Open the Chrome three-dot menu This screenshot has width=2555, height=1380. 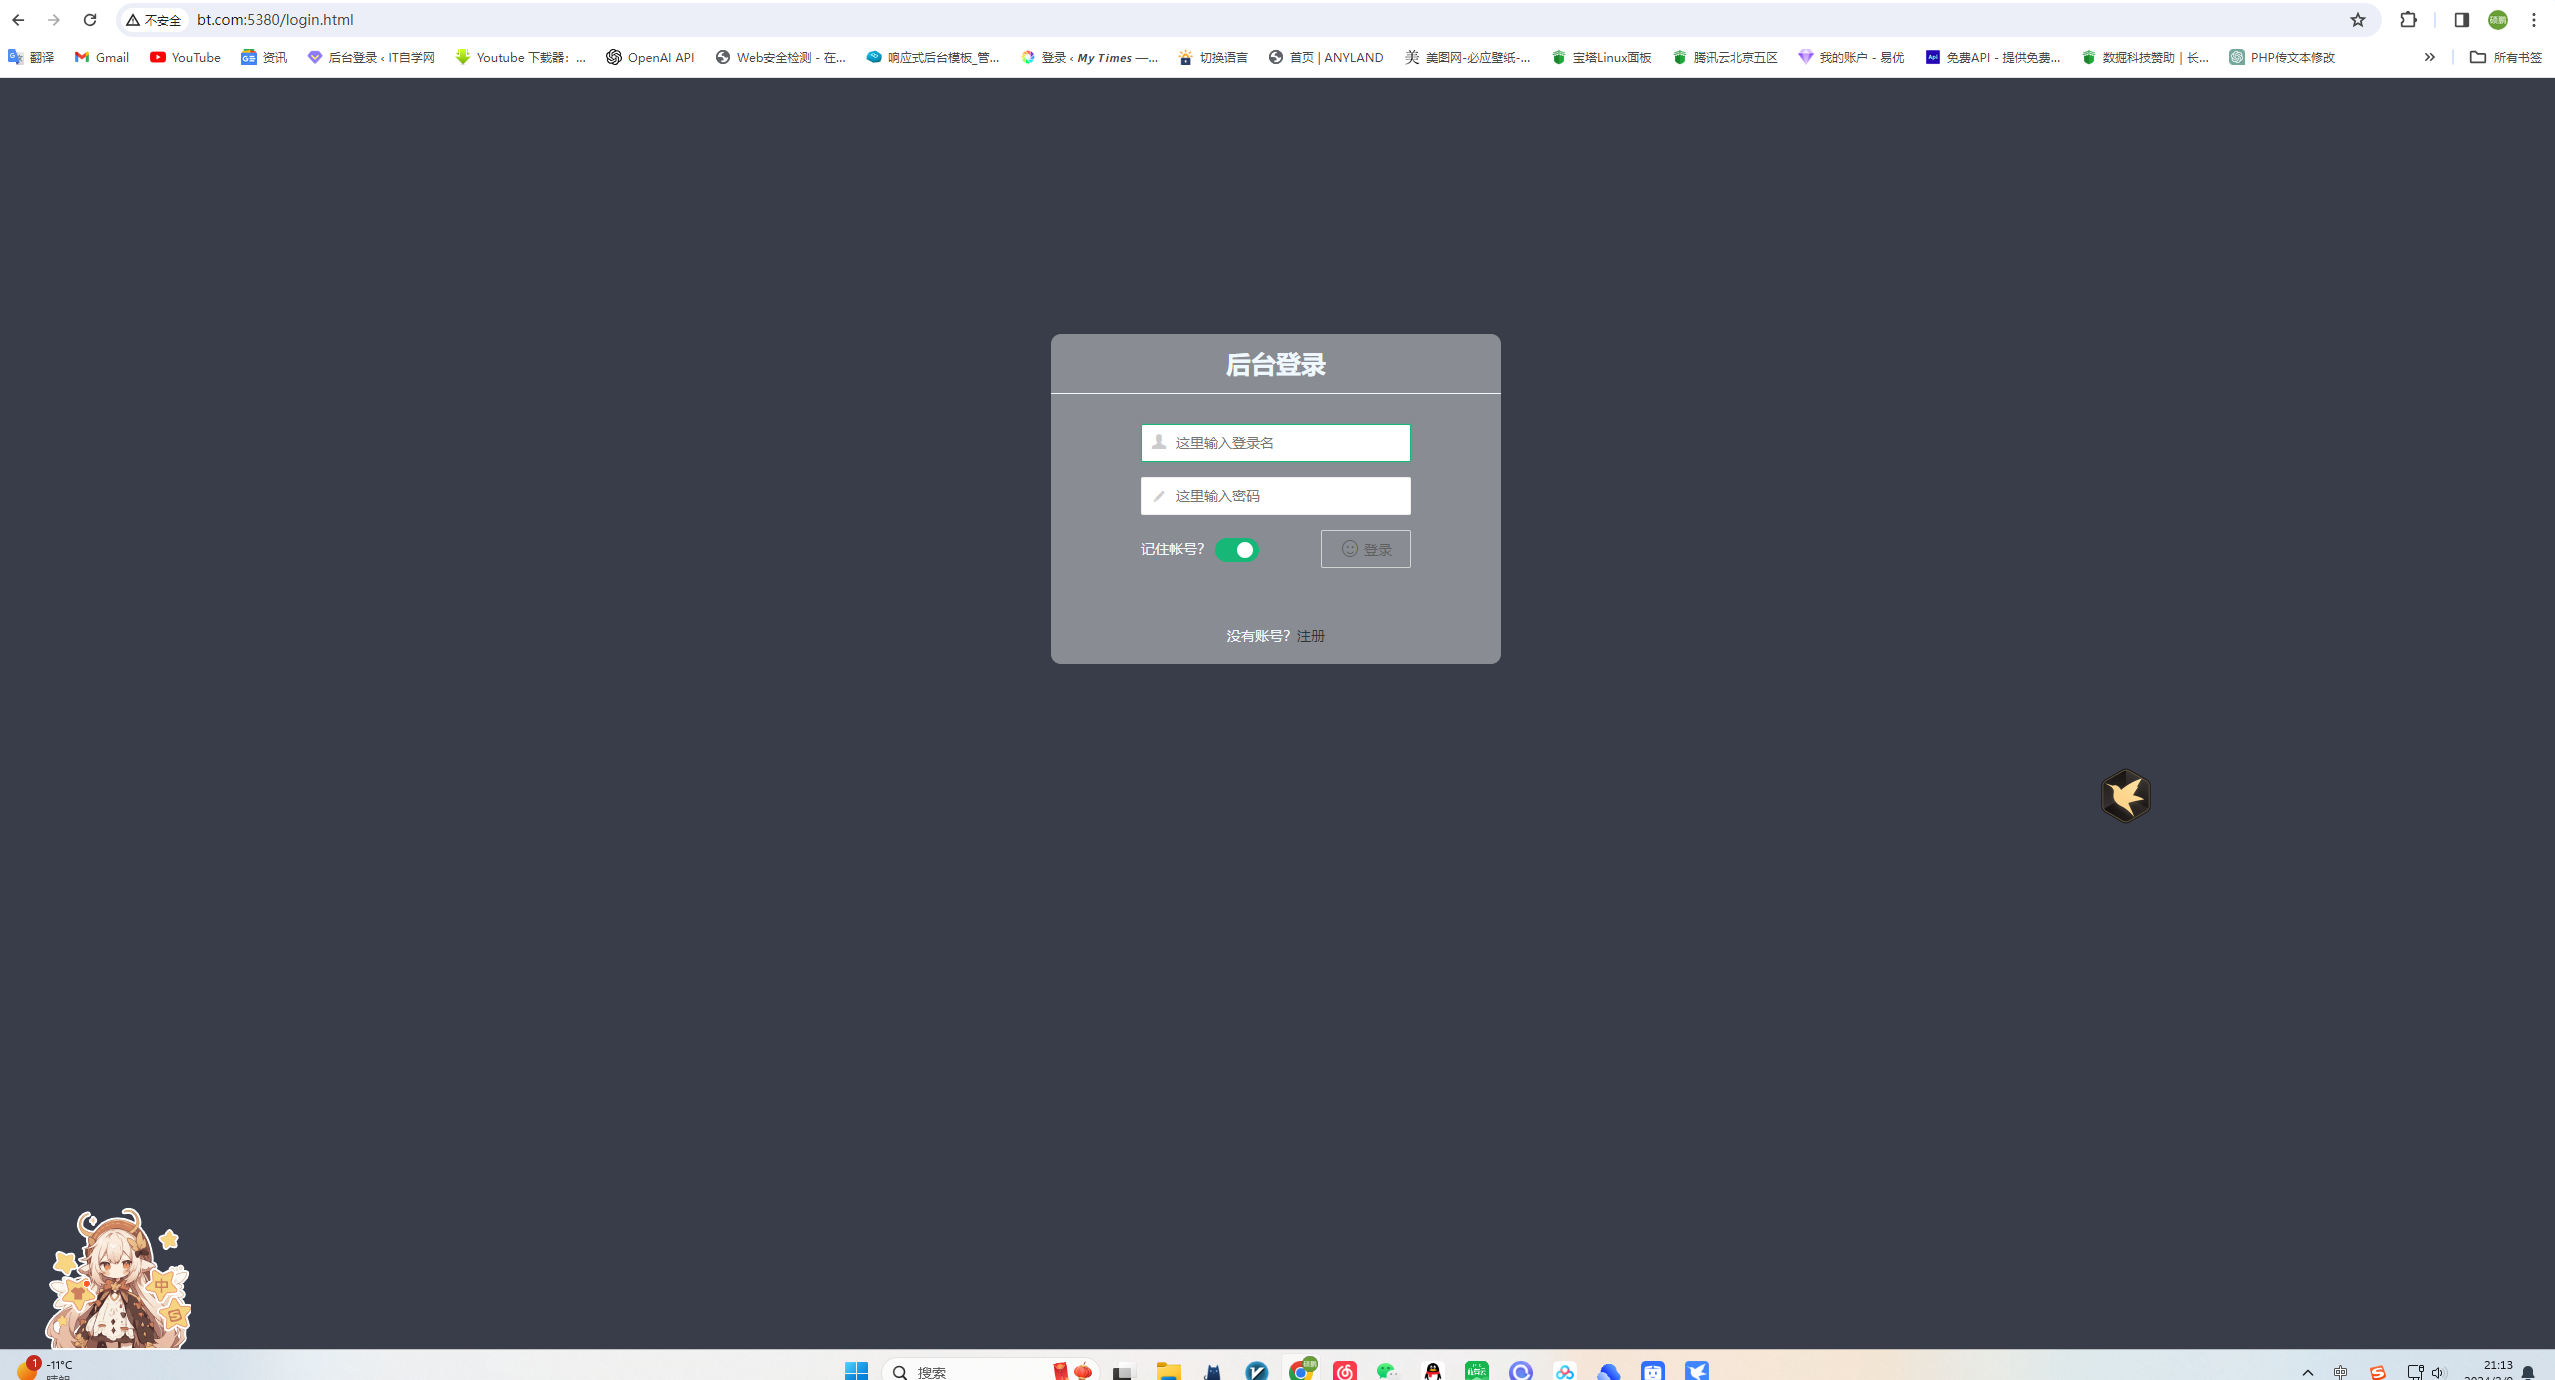[x=2533, y=20]
